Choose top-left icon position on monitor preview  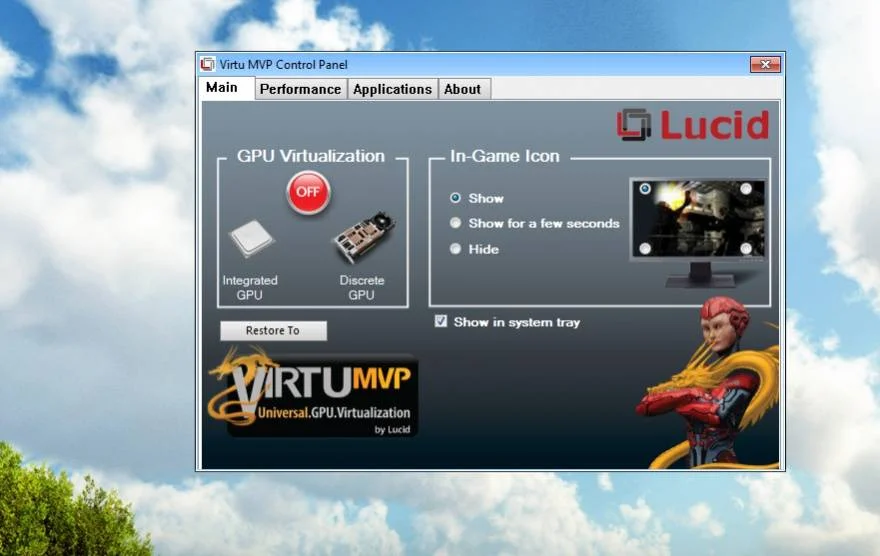click(x=645, y=189)
